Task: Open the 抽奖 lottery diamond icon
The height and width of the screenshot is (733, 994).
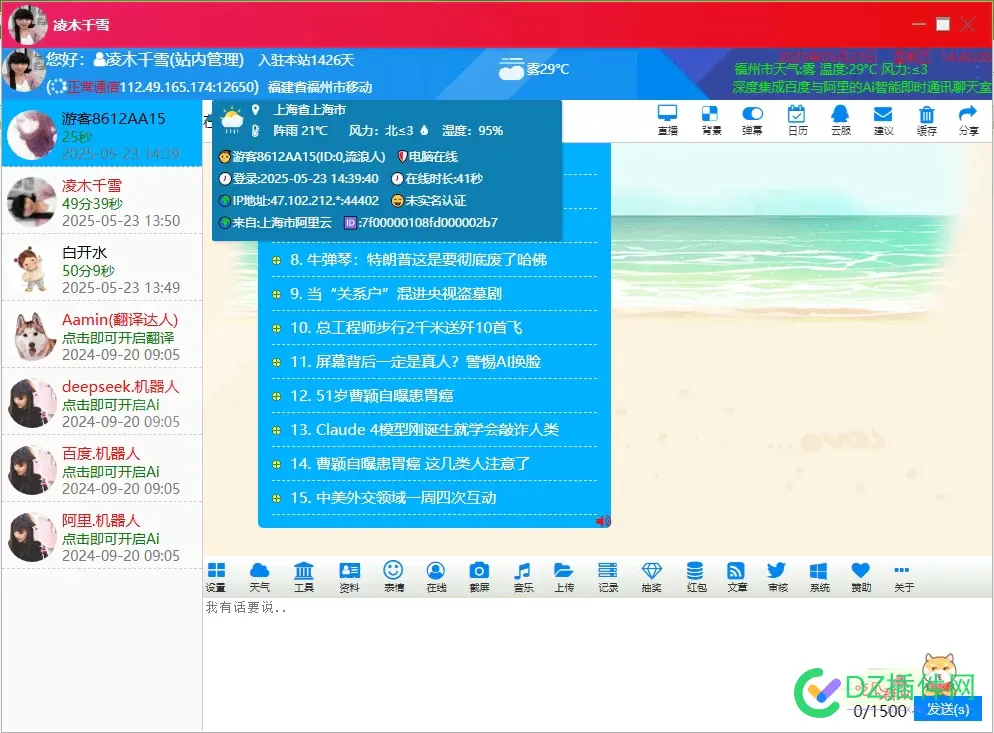Action: click(651, 577)
